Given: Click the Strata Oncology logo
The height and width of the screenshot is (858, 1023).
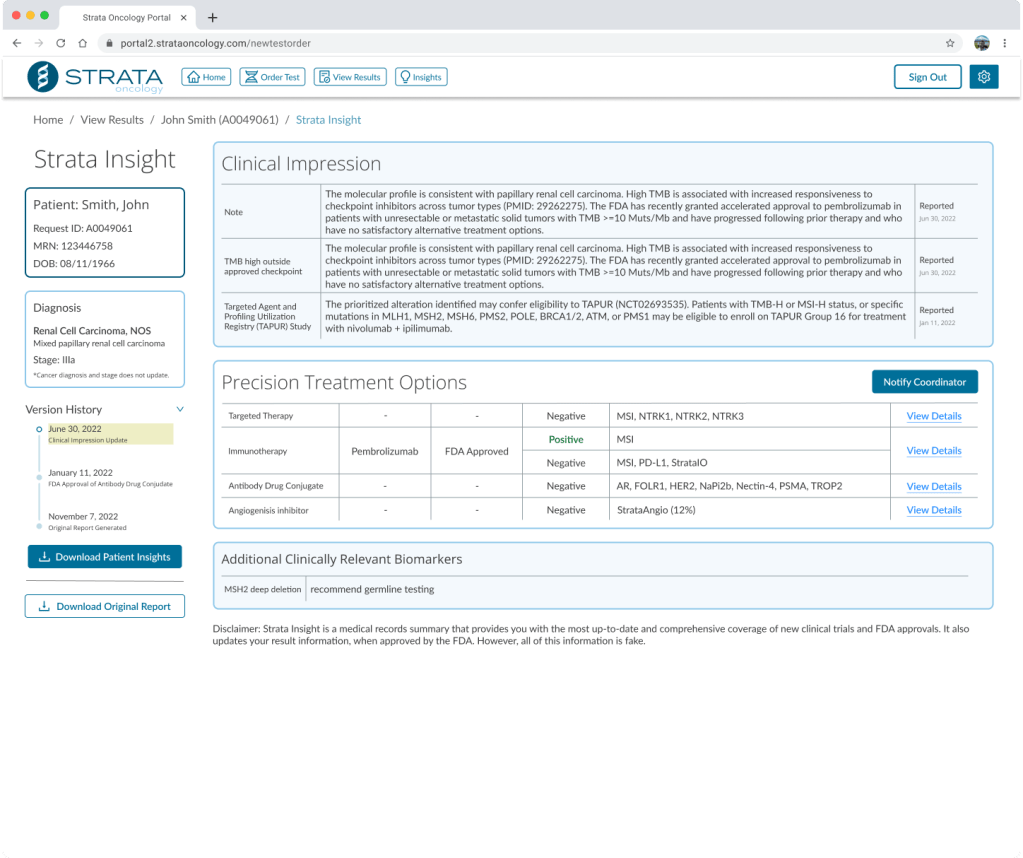Looking at the screenshot, I should click(95, 77).
